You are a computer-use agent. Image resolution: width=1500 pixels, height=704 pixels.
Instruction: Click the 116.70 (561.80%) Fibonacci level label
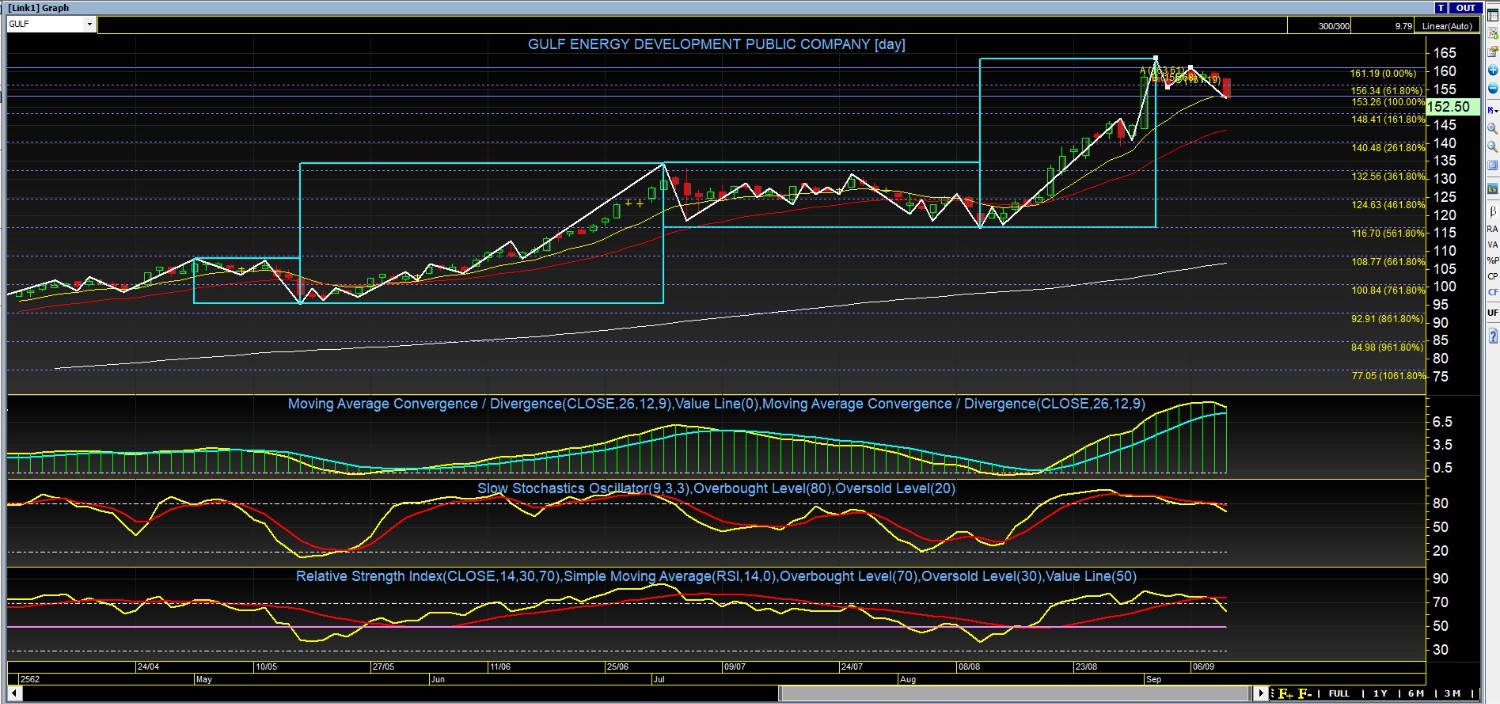click(x=1388, y=233)
